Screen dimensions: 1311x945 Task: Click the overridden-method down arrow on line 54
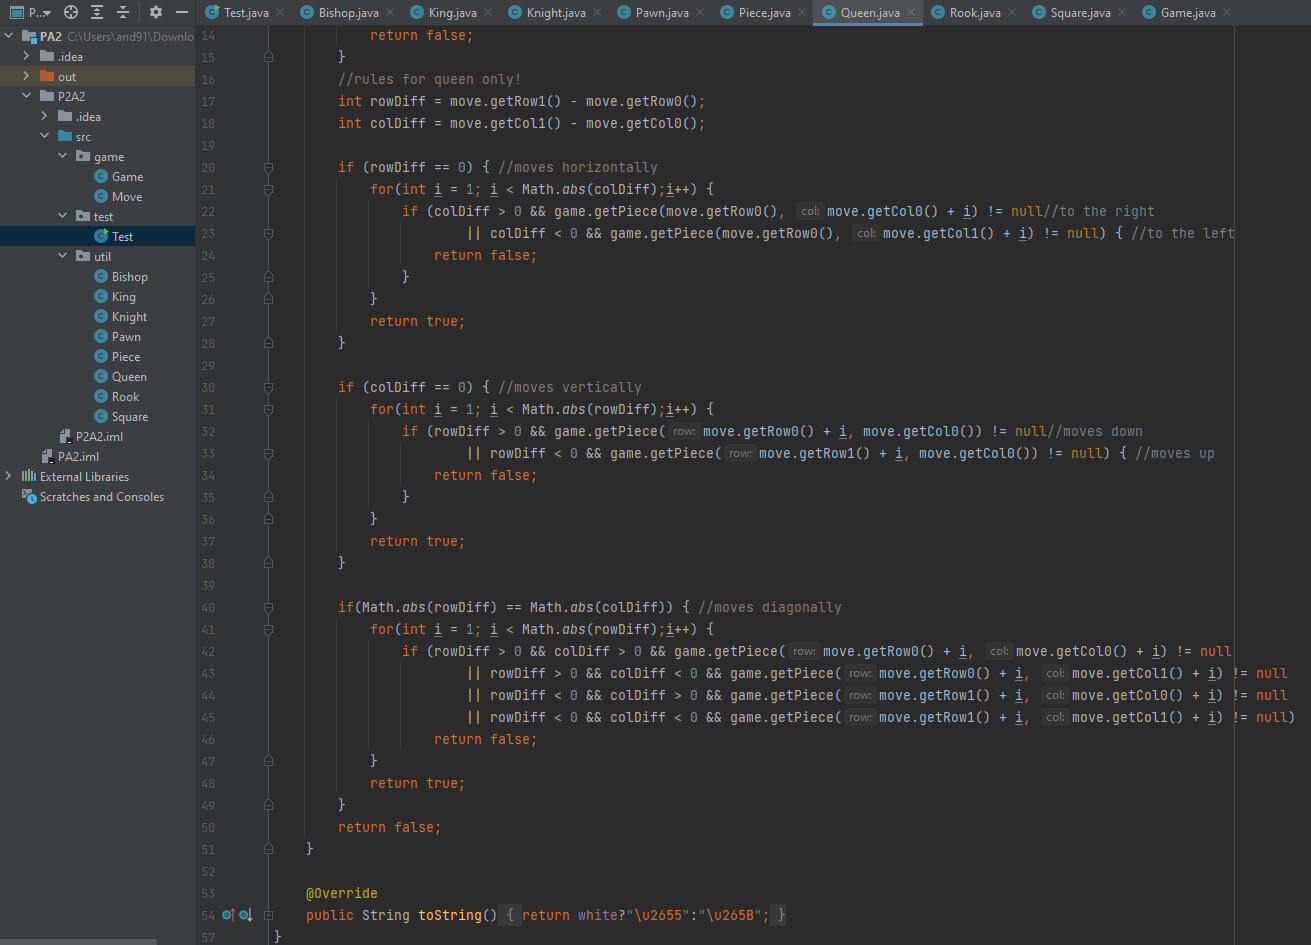[x=248, y=915]
